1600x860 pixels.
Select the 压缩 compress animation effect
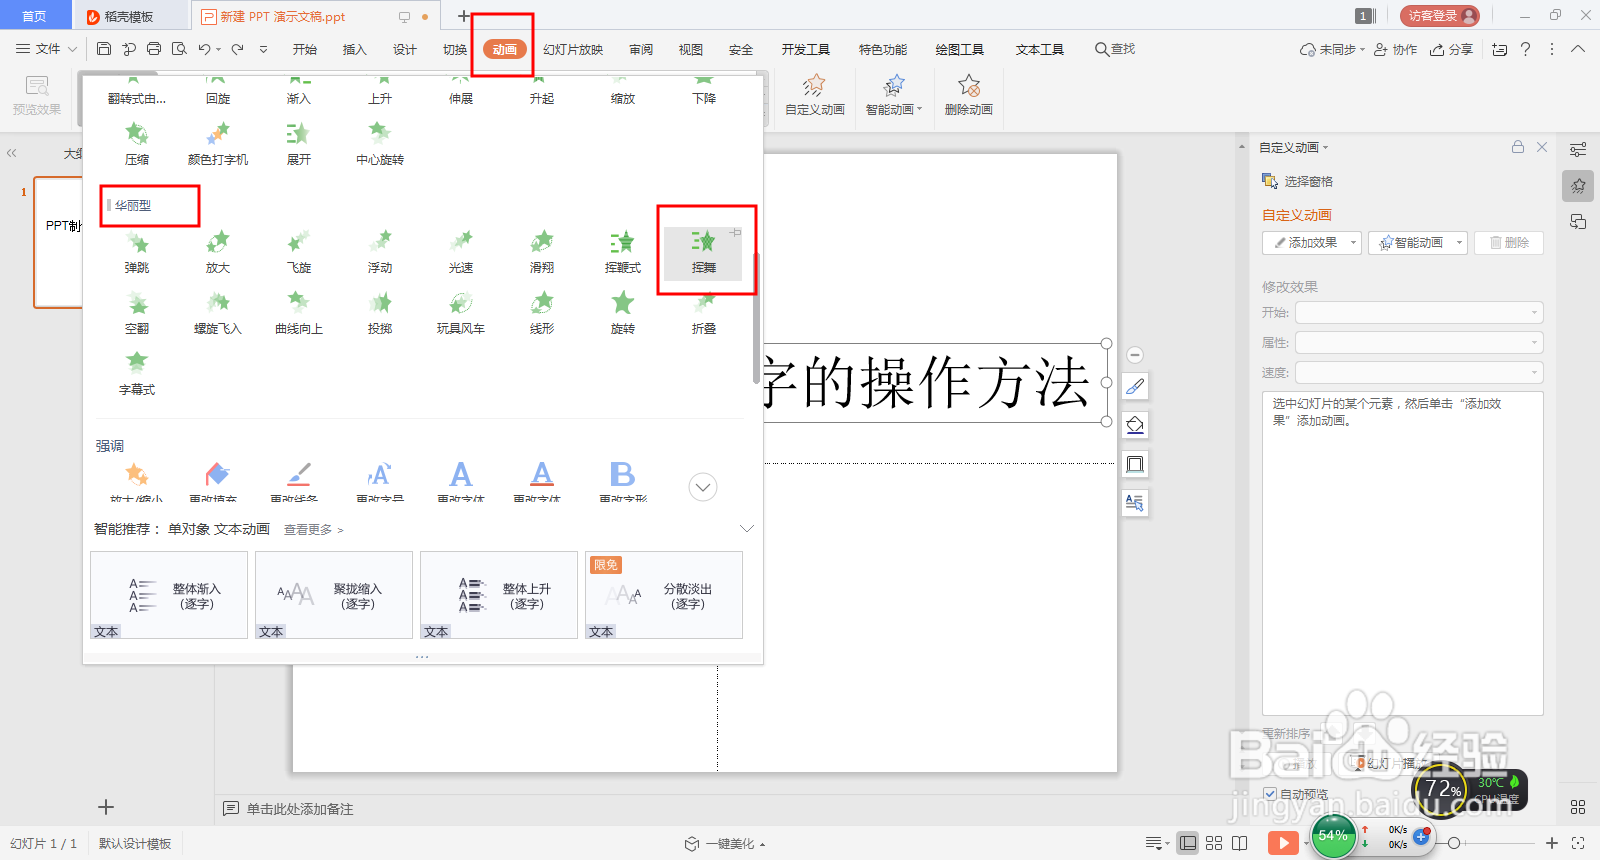[137, 144]
